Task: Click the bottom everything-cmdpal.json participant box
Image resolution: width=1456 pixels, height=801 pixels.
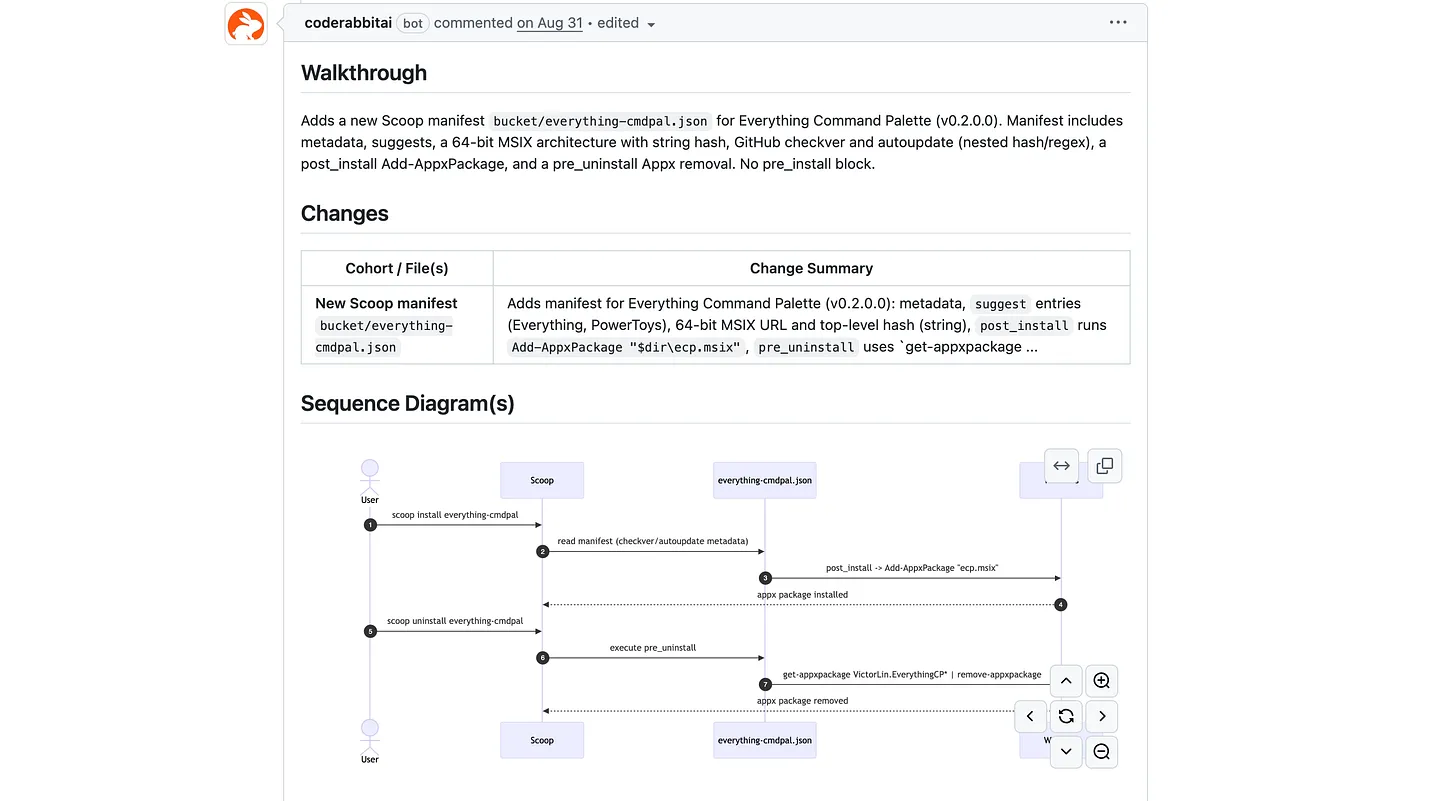Action: point(764,740)
